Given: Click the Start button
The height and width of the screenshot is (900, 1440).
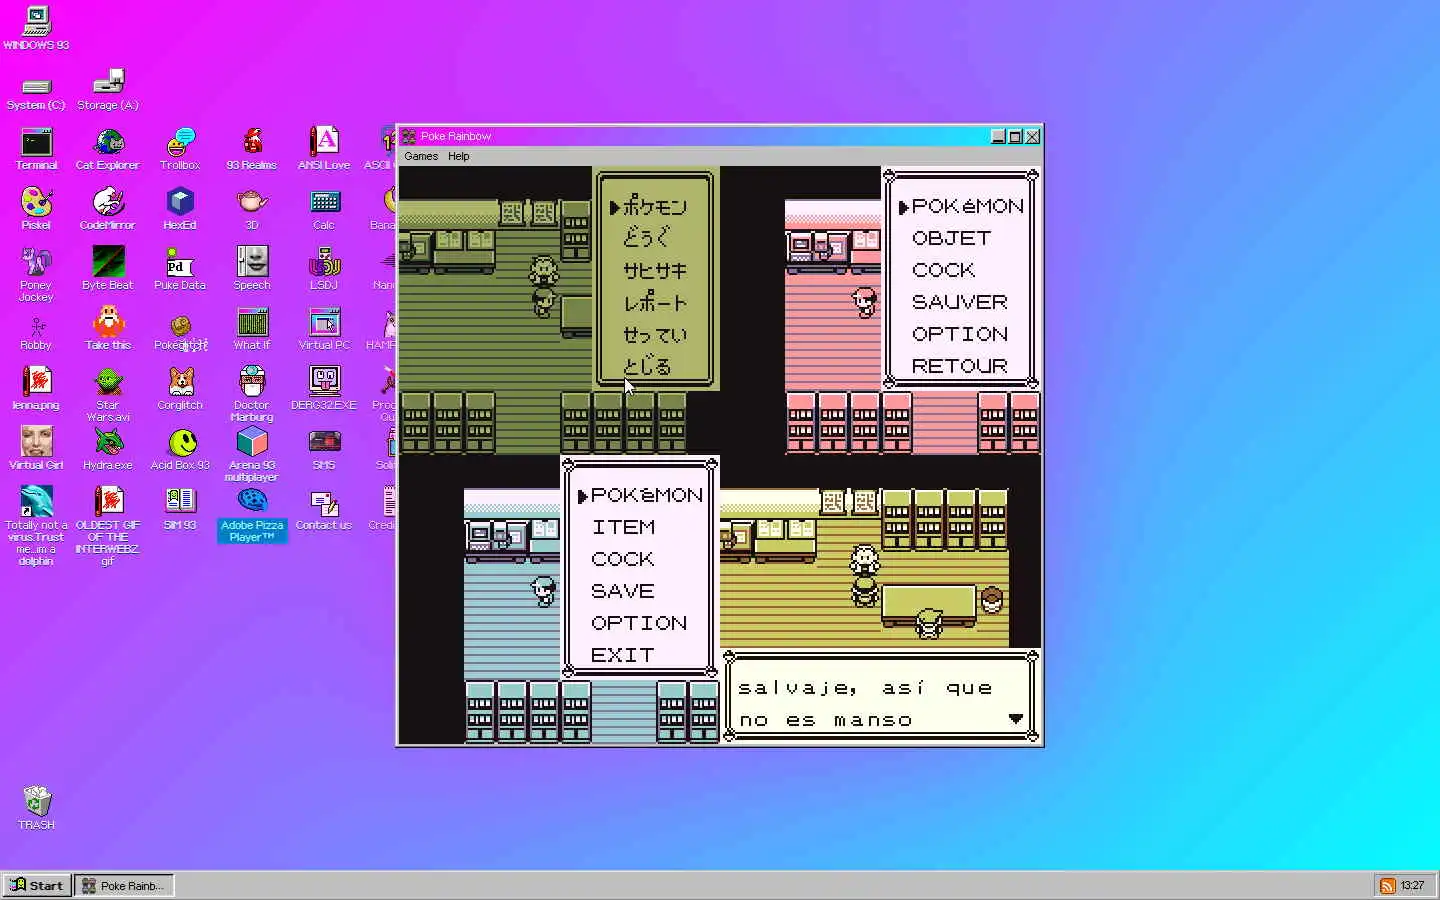Looking at the screenshot, I should pyautogui.click(x=36, y=885).
